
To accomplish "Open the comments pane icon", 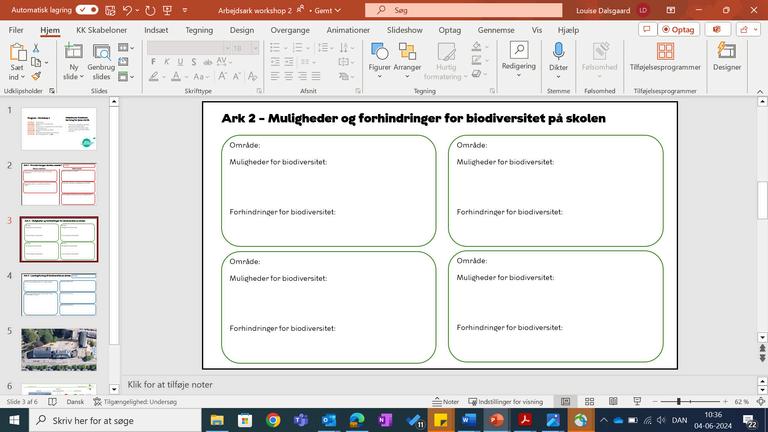I will coord(647,29).
